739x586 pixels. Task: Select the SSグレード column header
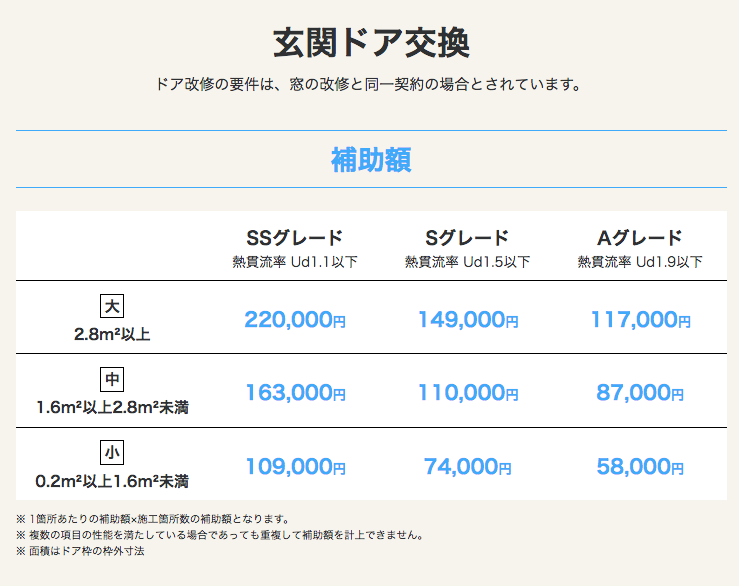(295, 238)
